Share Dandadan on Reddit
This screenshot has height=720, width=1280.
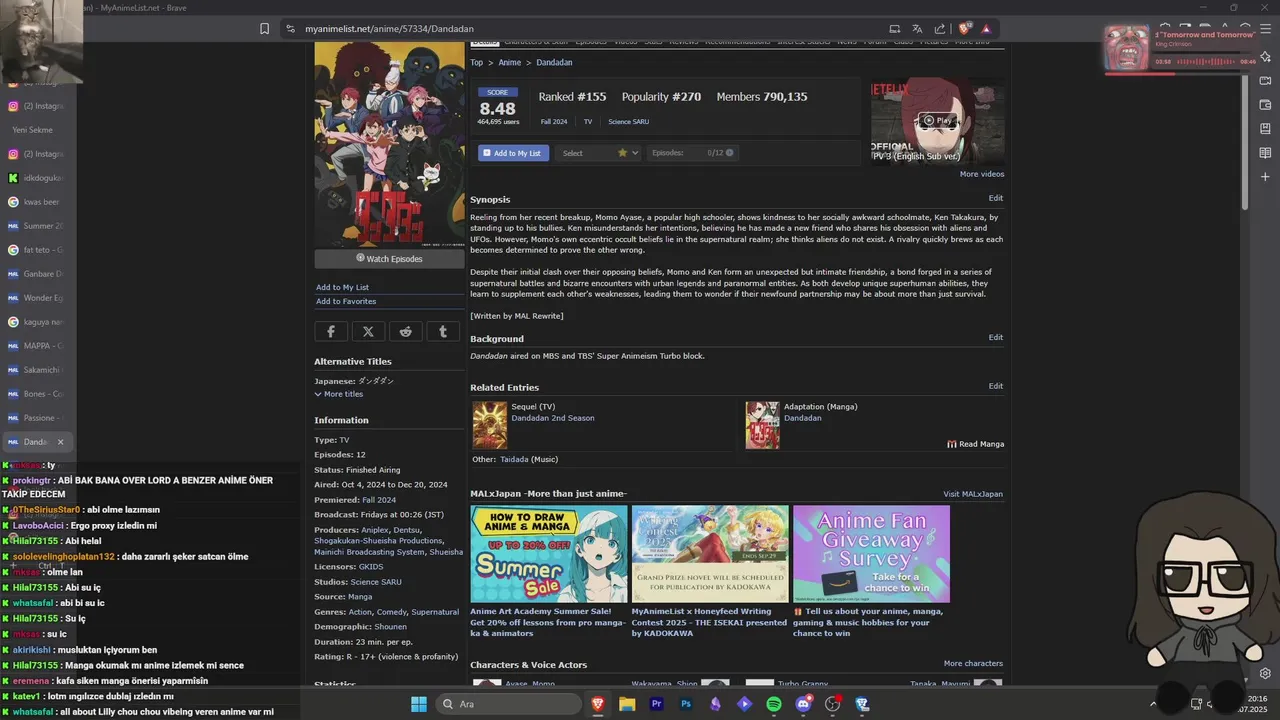(405, 331)
